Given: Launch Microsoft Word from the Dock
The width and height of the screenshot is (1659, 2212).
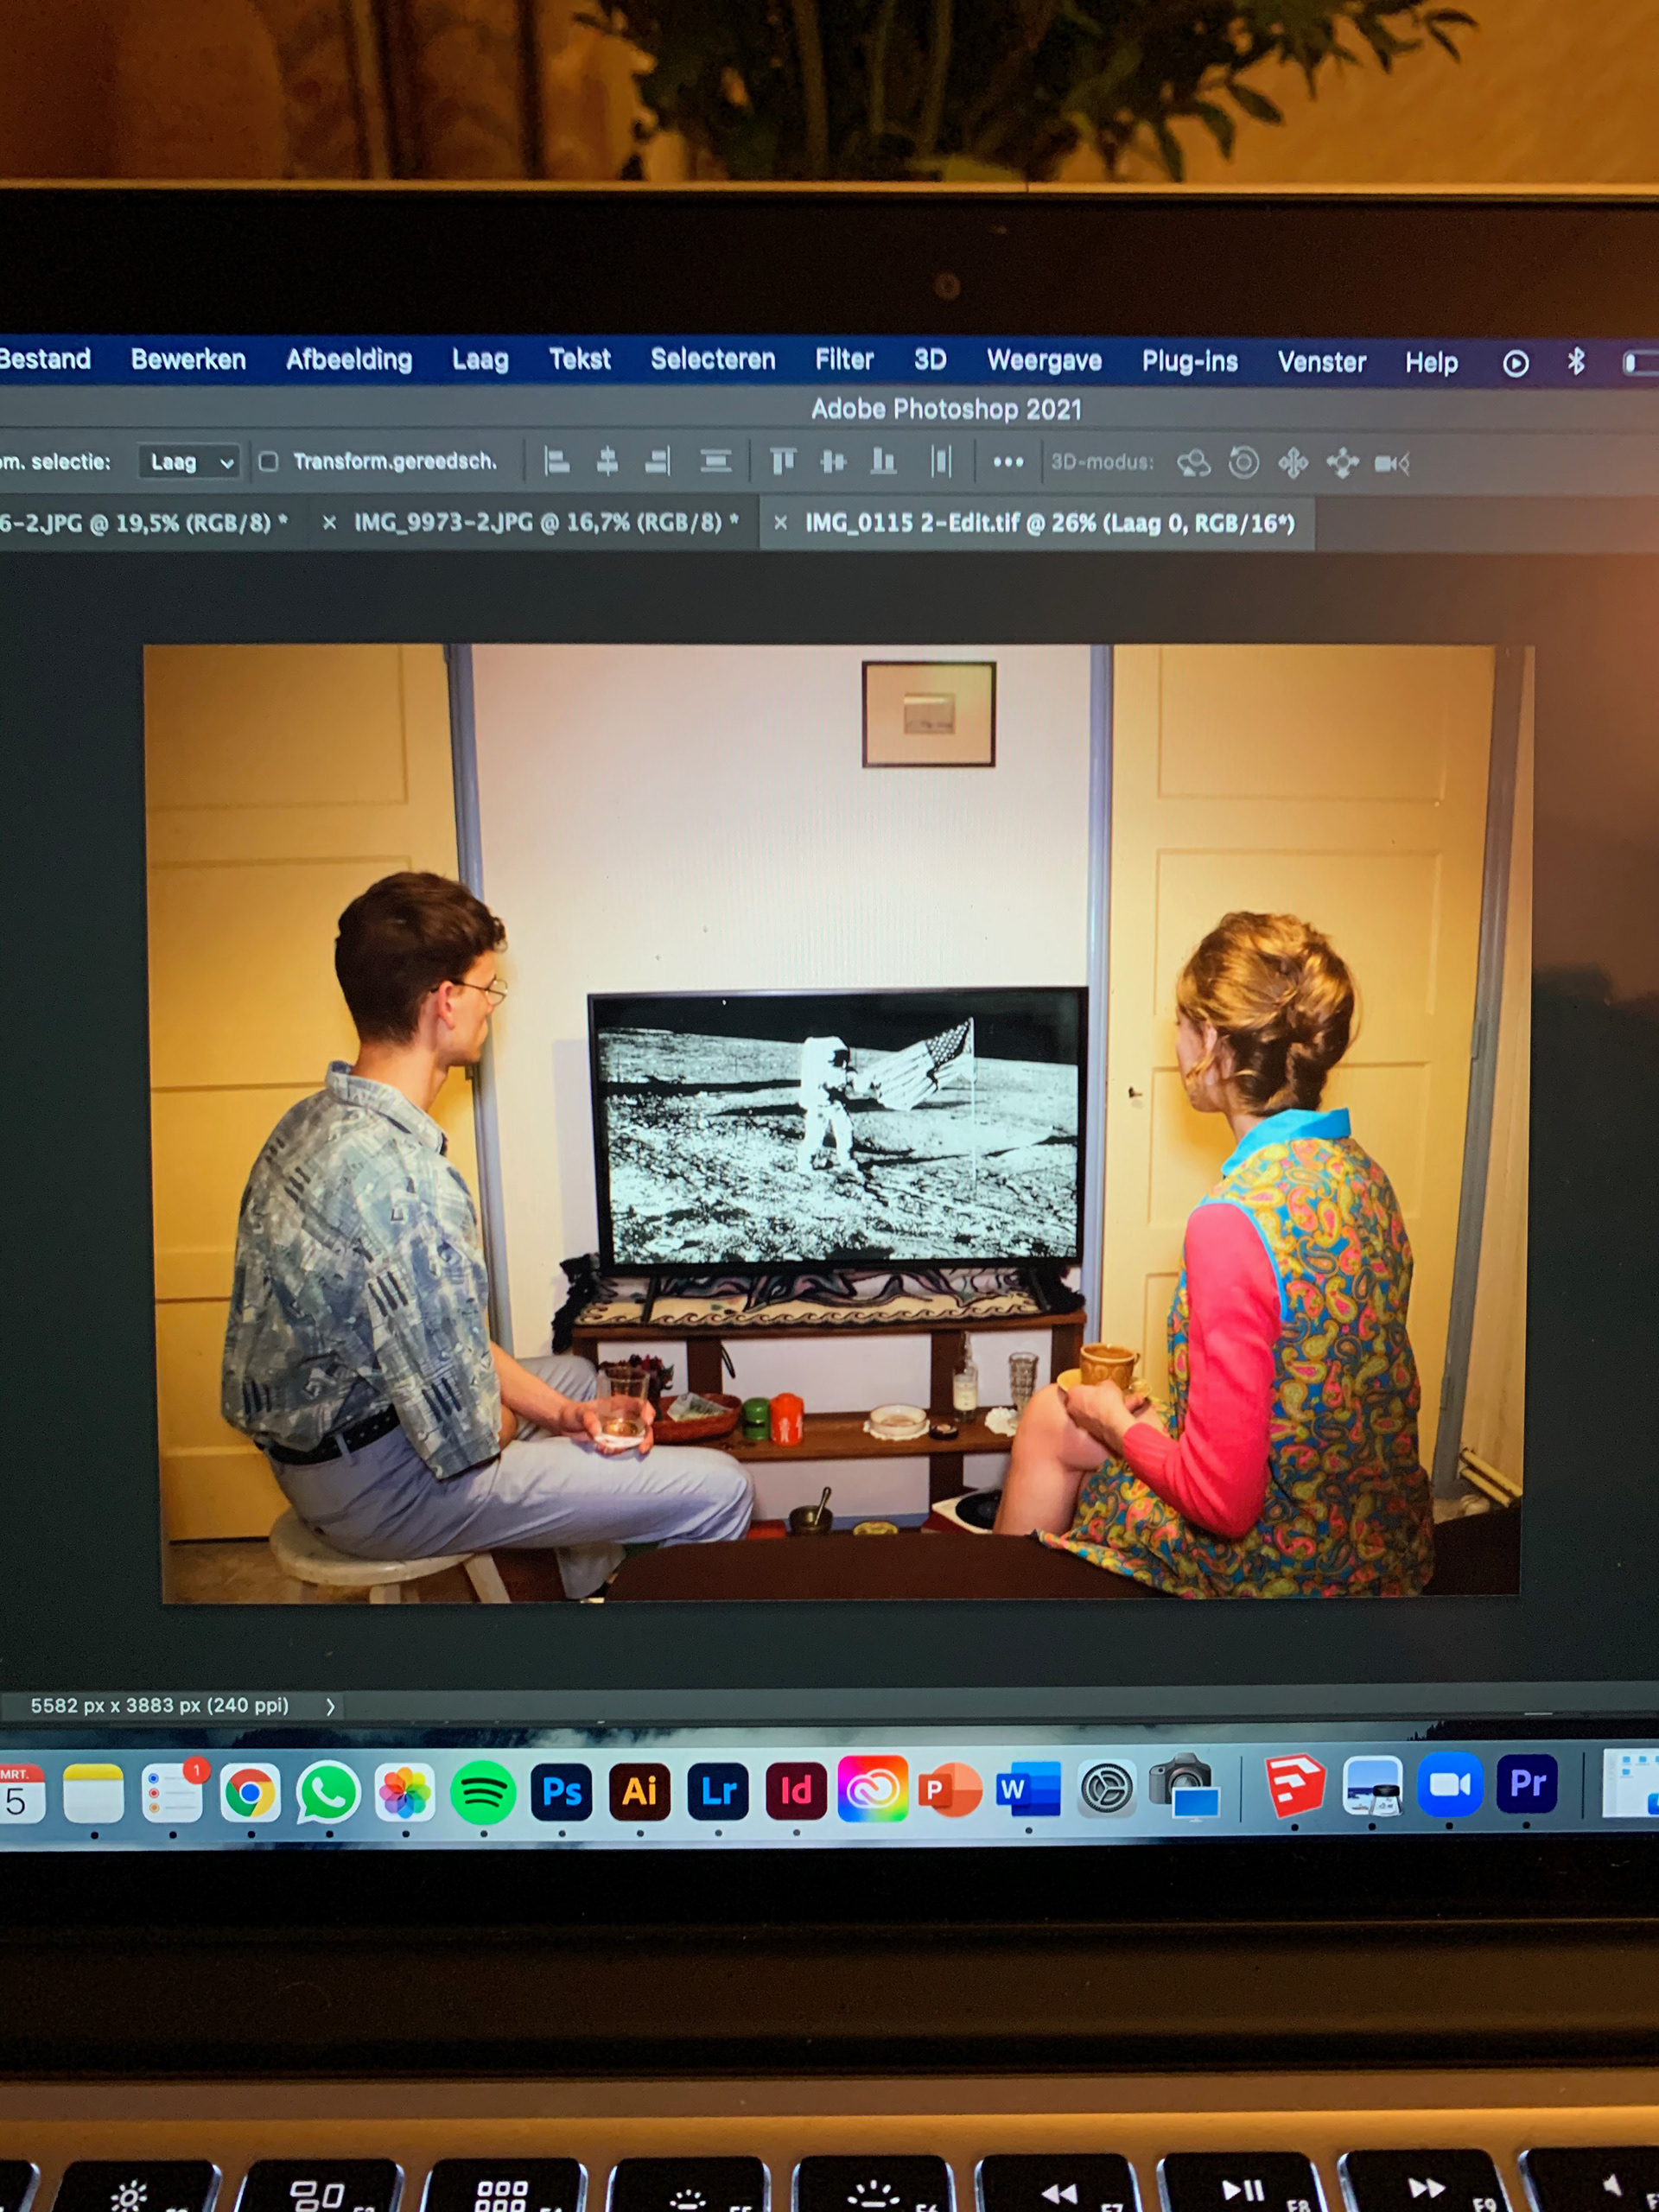Looking at the screenshot, I should pyautogui.click(x=1028, y=1788).
